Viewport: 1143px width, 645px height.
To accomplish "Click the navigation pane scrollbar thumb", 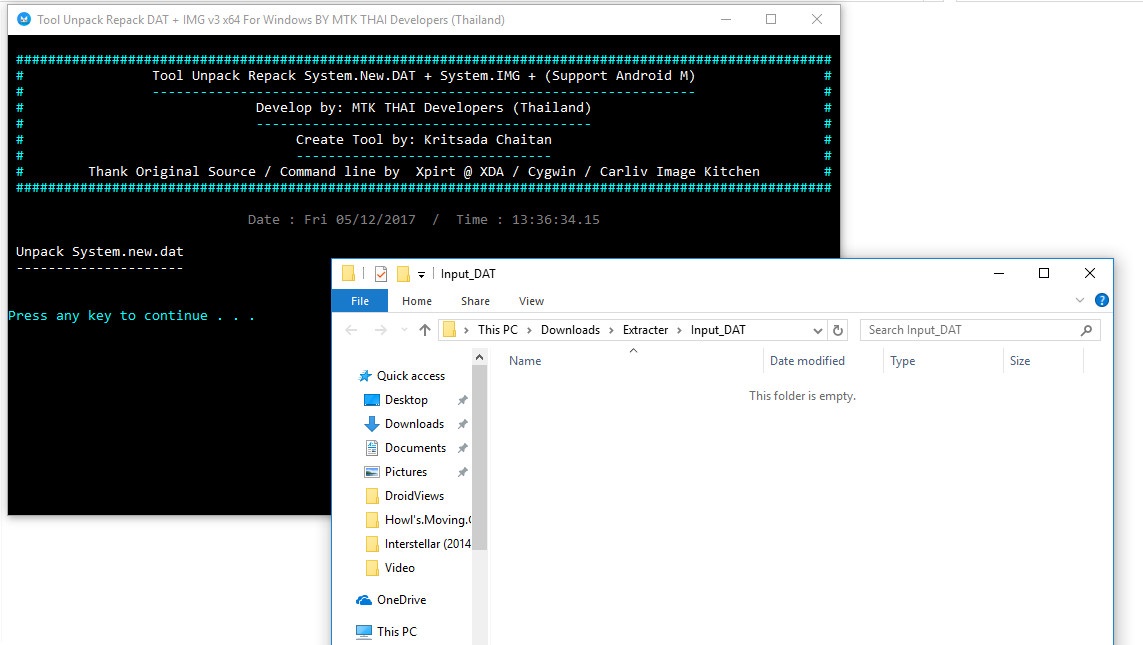I will (x=479, y=456).
